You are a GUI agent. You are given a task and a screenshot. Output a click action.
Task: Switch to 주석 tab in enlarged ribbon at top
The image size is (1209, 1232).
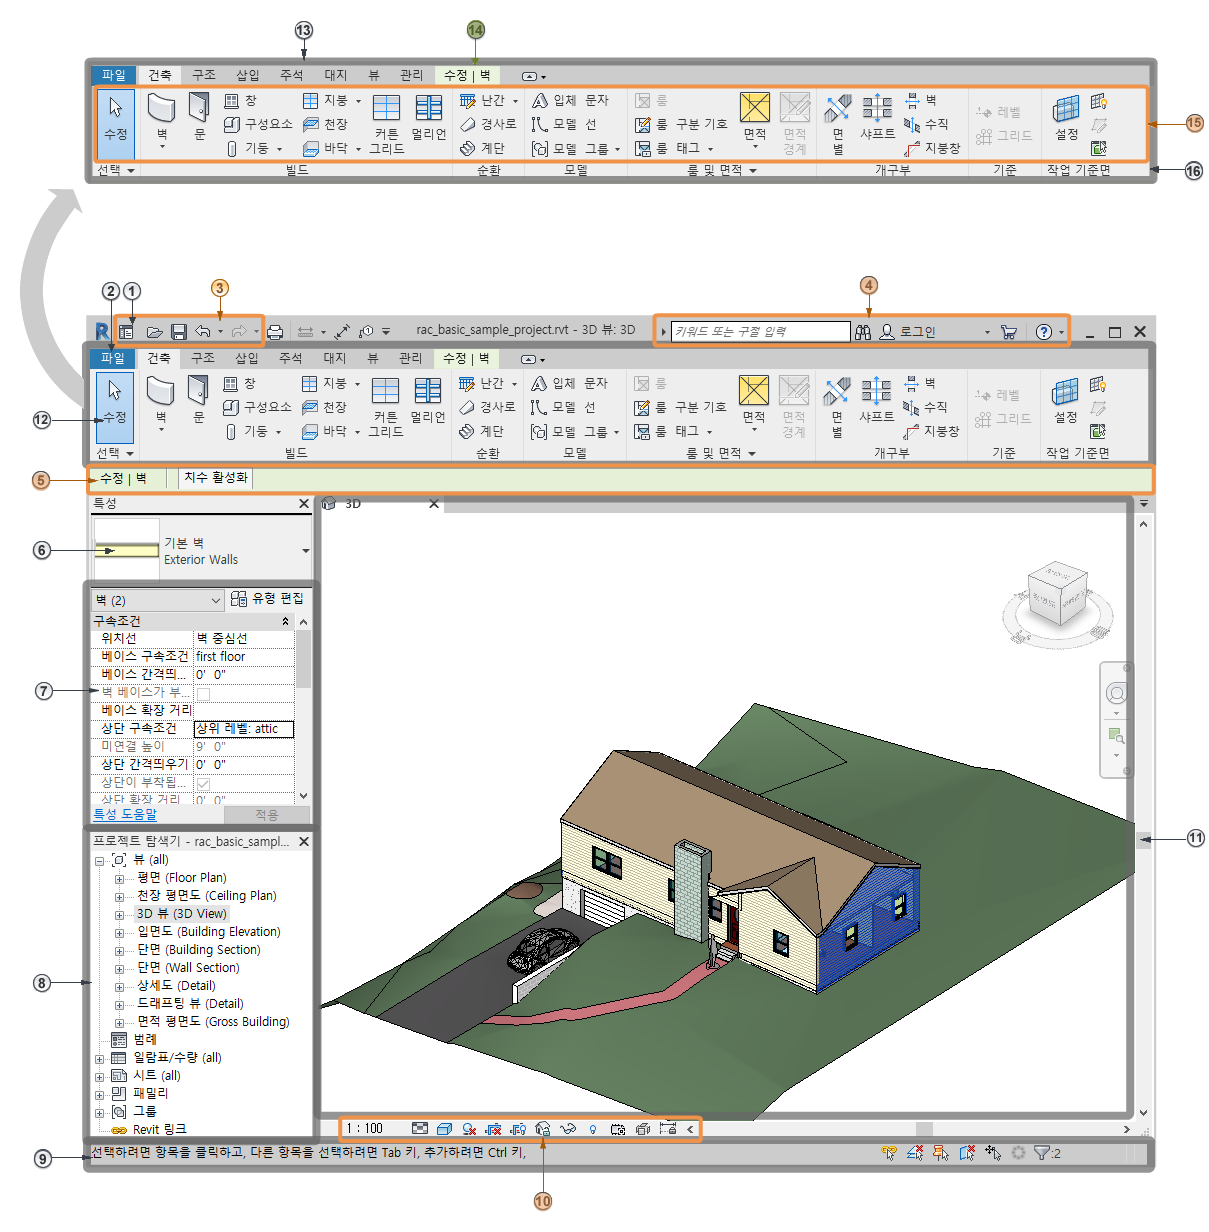click(x=291, y=75)
